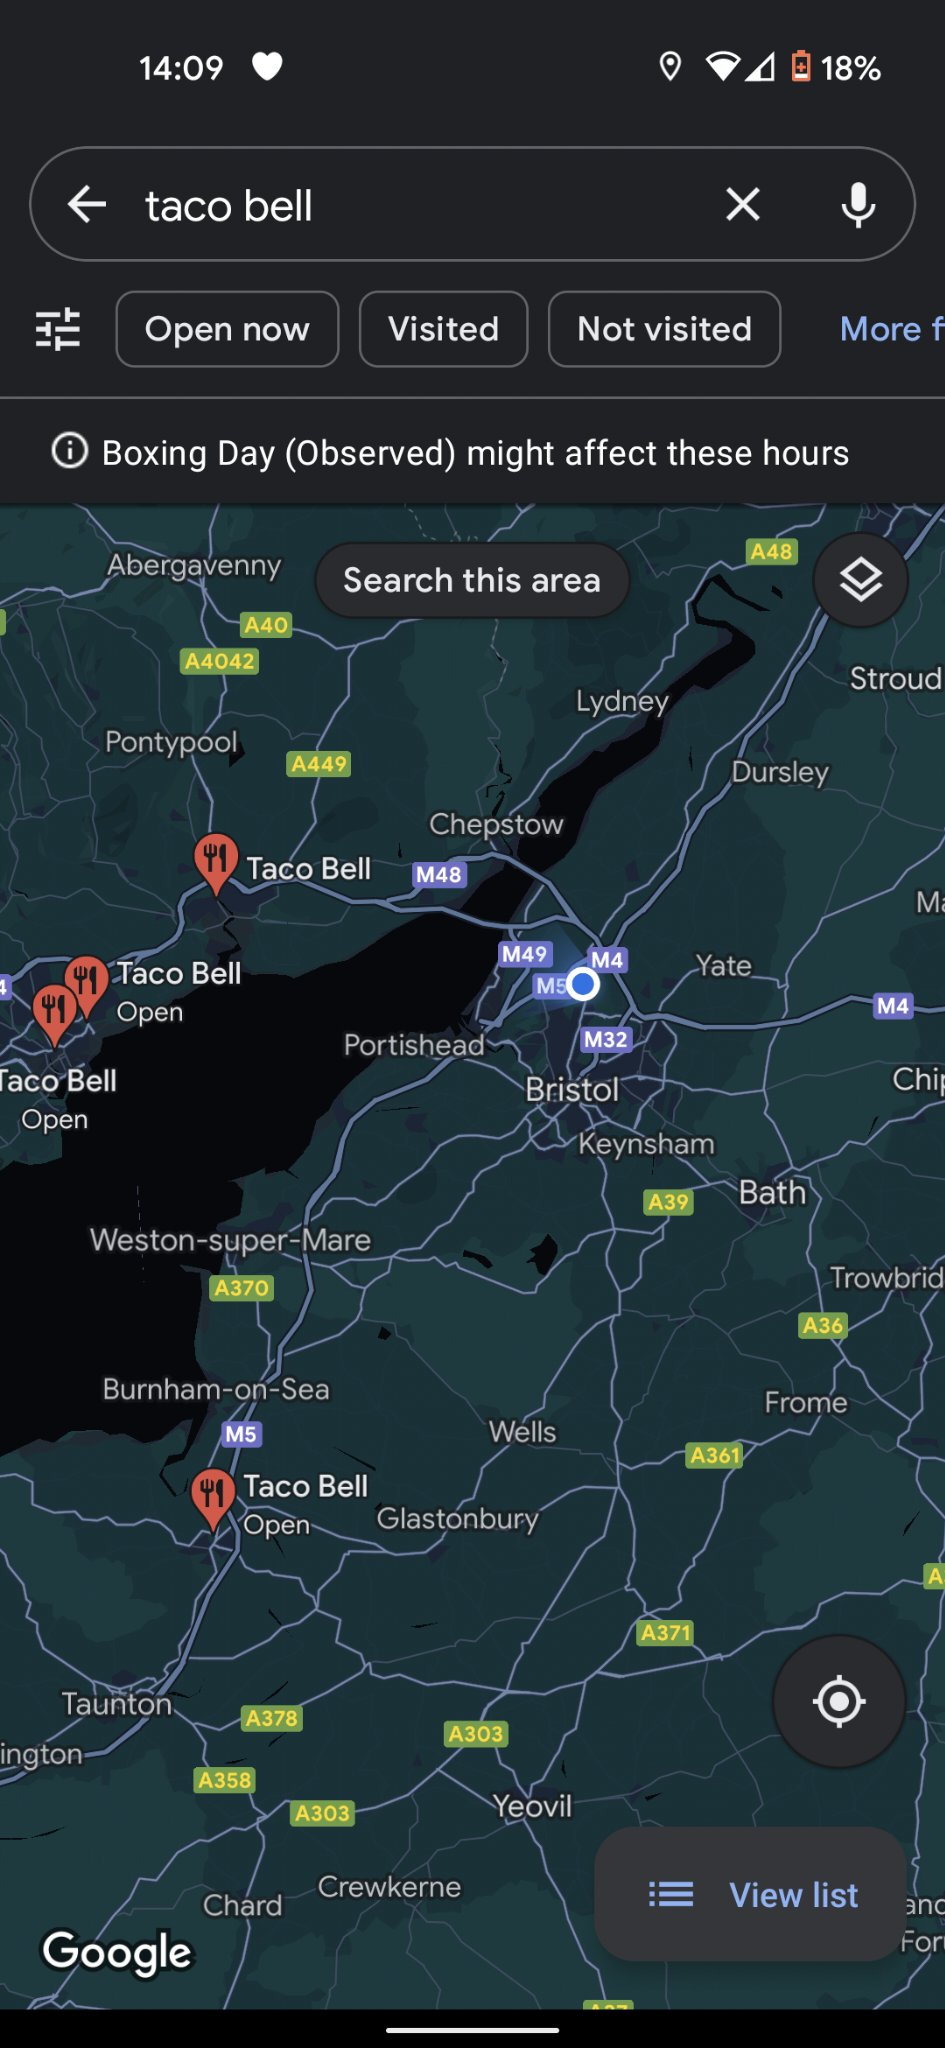The width and height of the screenshot is (945, 2048).
Task: Tap the Google logo on the map
Action: [x=117, y=1952]
